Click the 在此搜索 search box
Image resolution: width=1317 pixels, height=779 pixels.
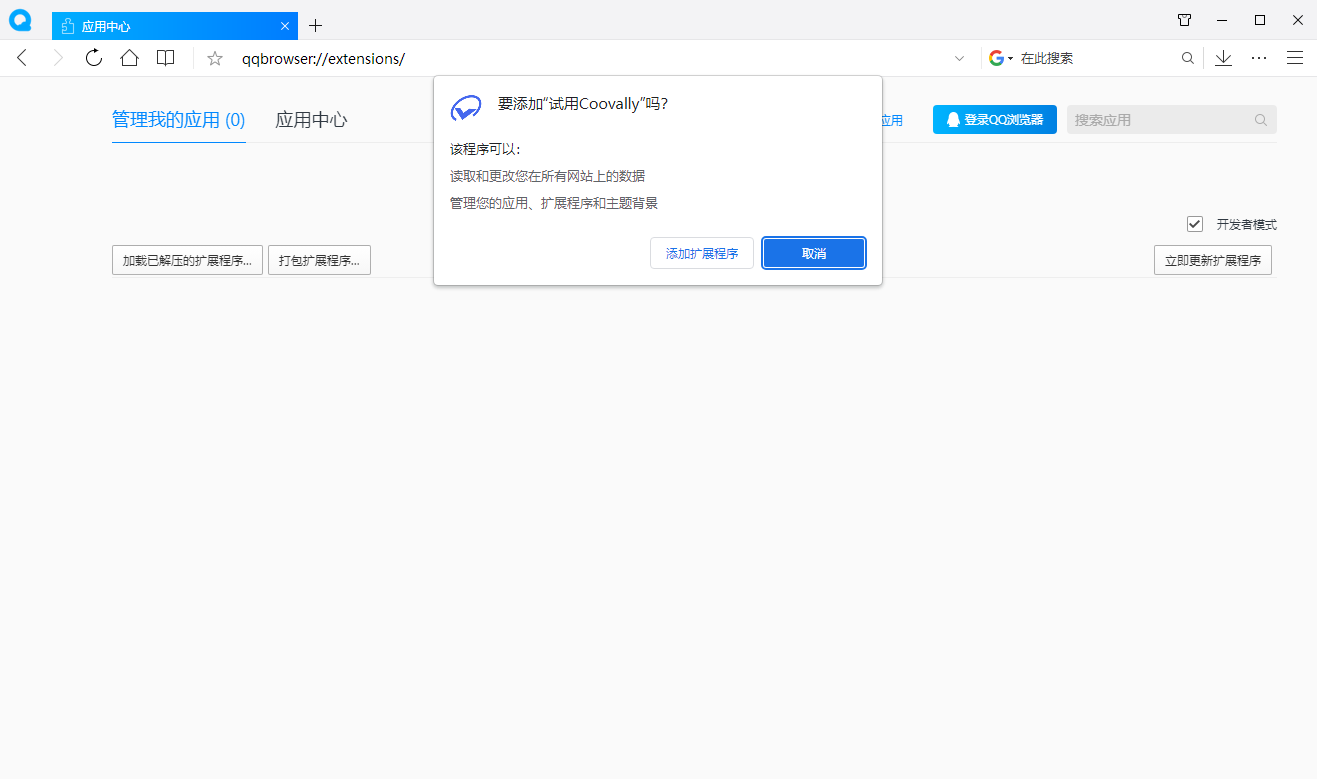coord(1095,58)
